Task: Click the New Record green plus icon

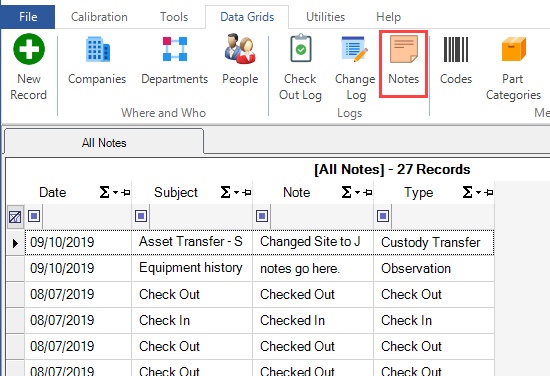Action: click(29, 49)
